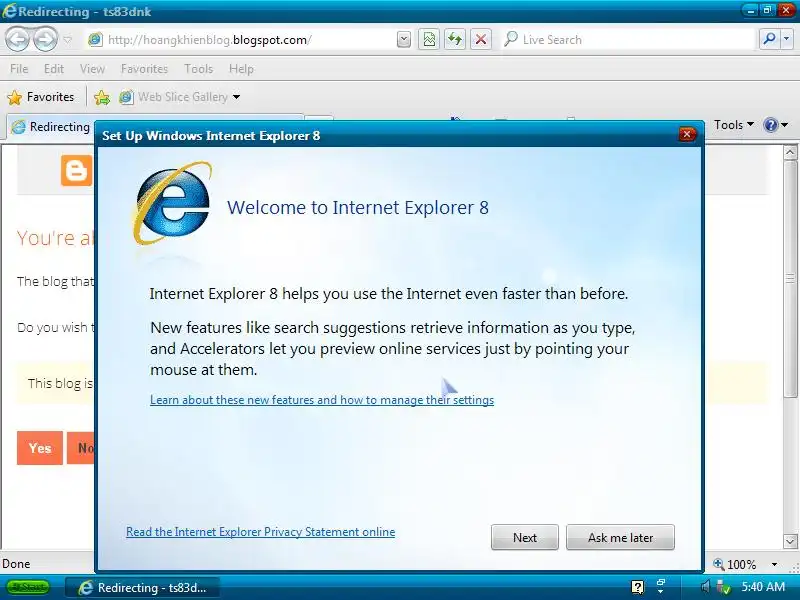Click the browser Back arrow button
800x600 pixels.
point(17,39)
